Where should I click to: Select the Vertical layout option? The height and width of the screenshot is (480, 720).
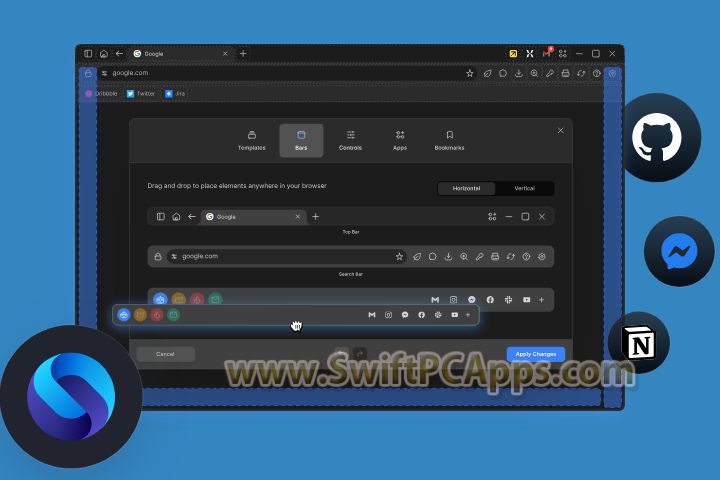tap(524, 188)
